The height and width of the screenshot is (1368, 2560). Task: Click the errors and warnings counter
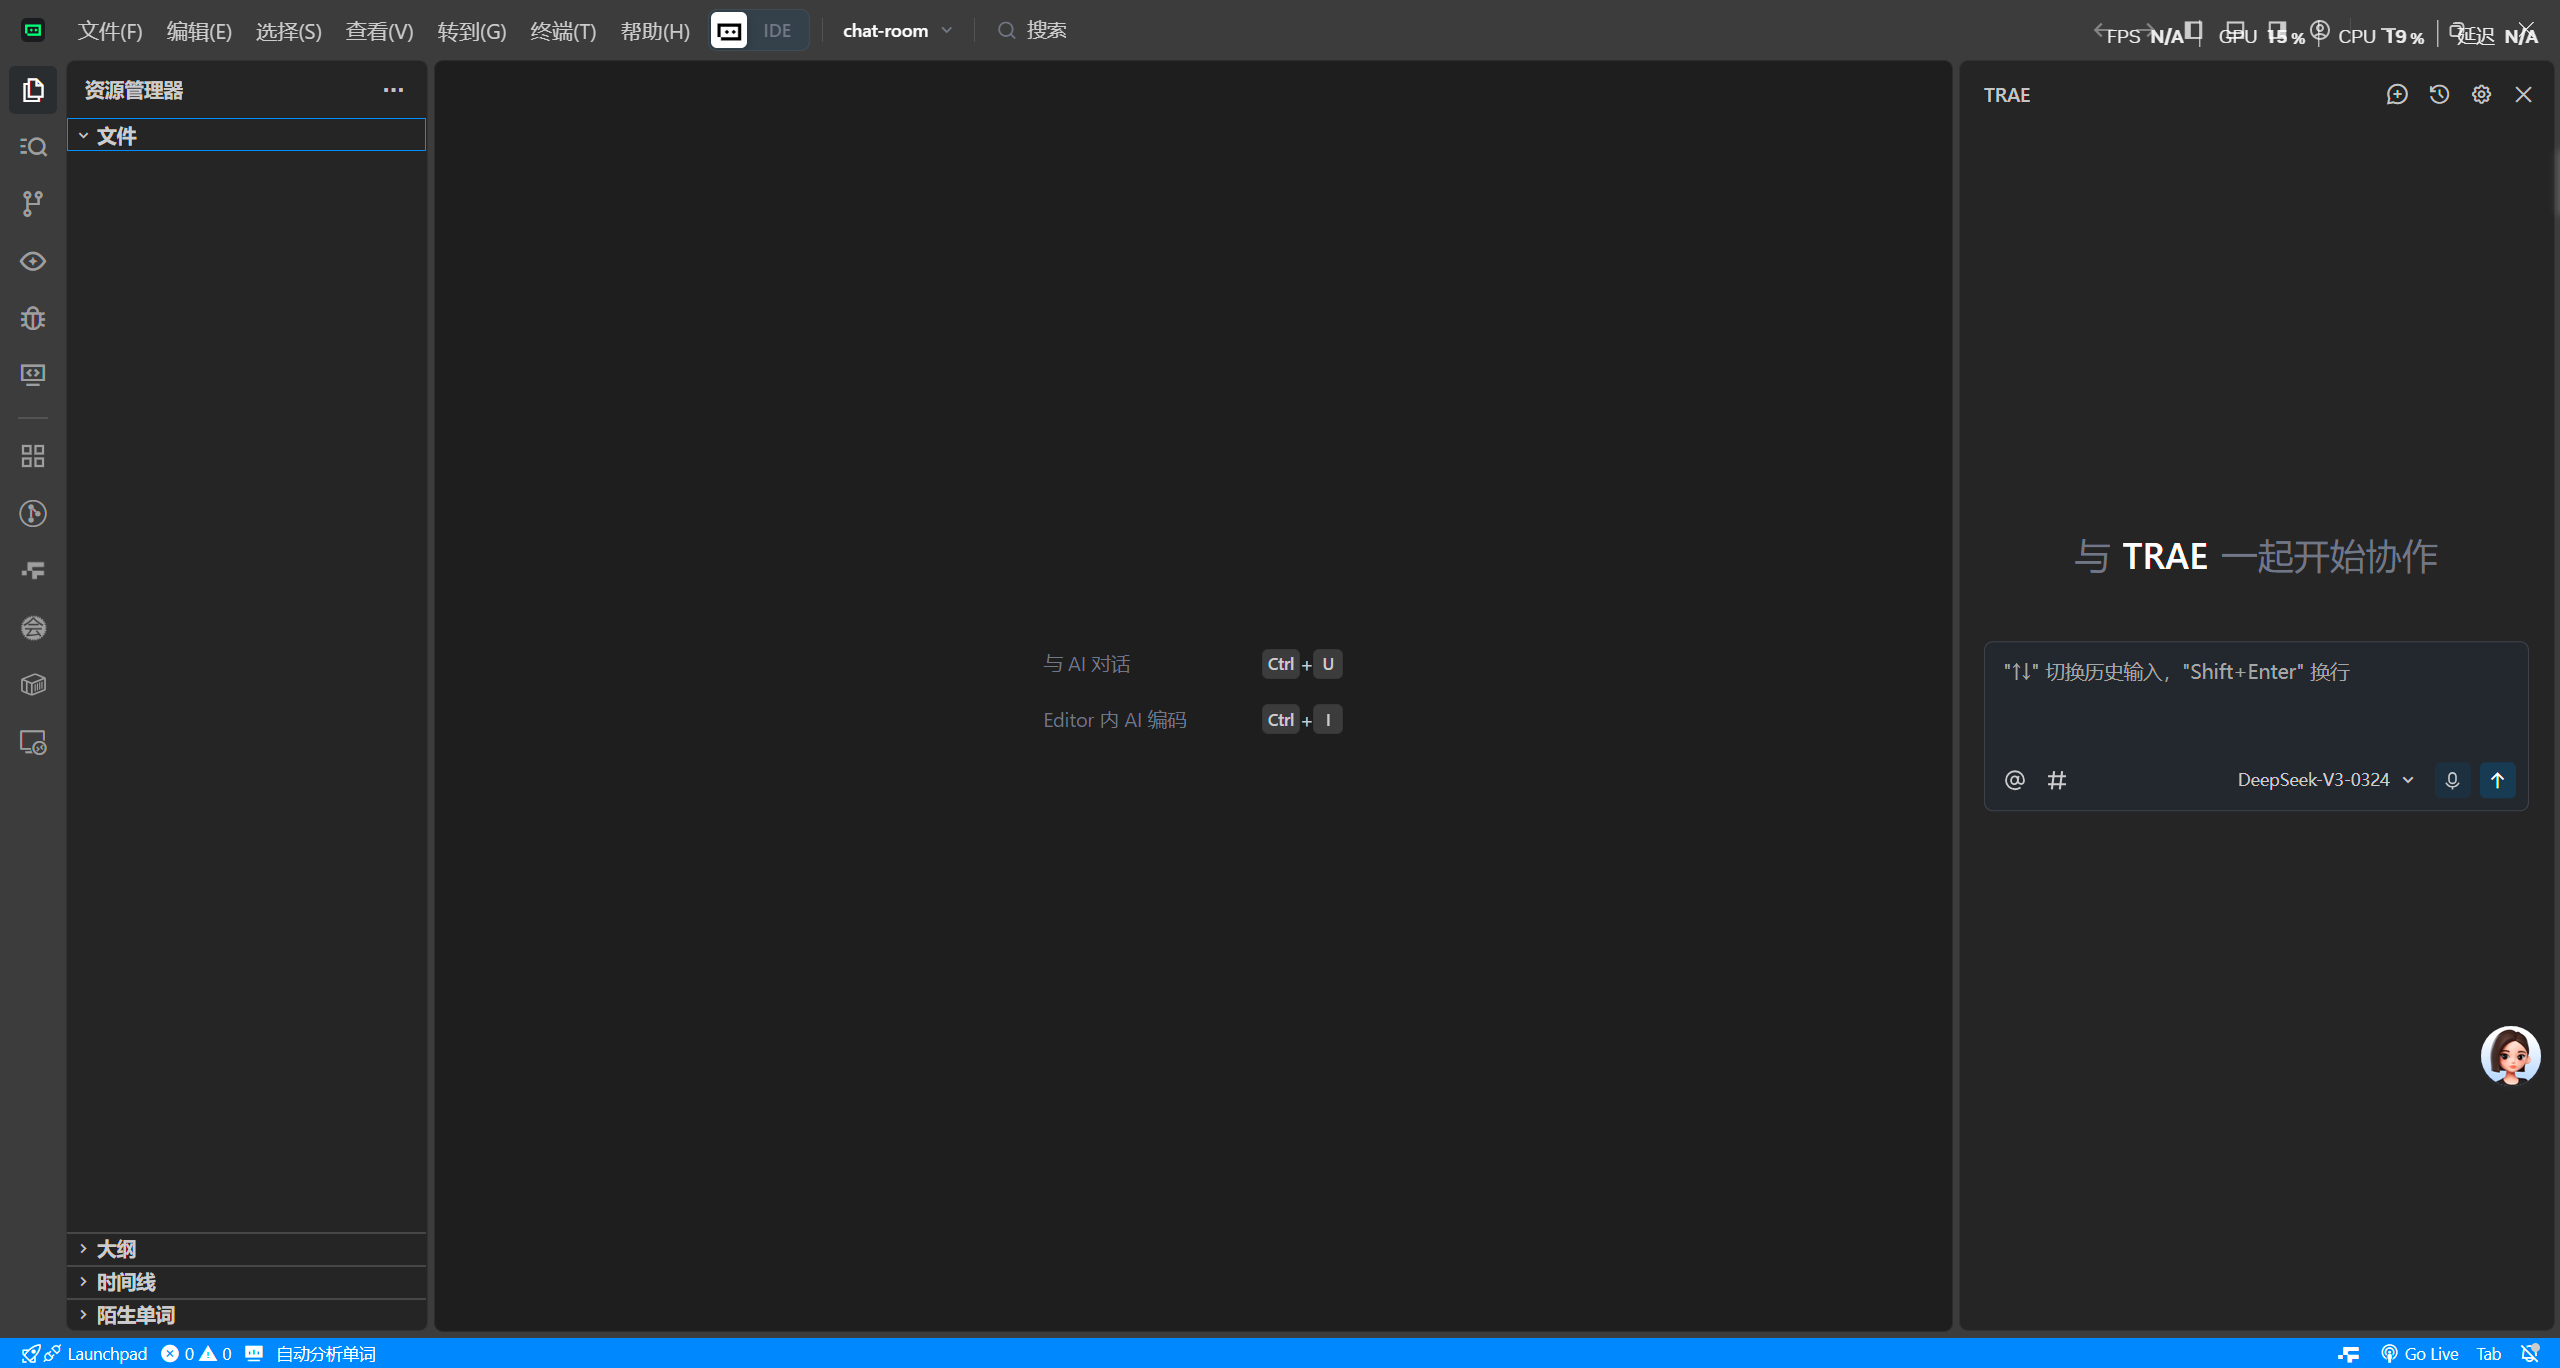196,1353
